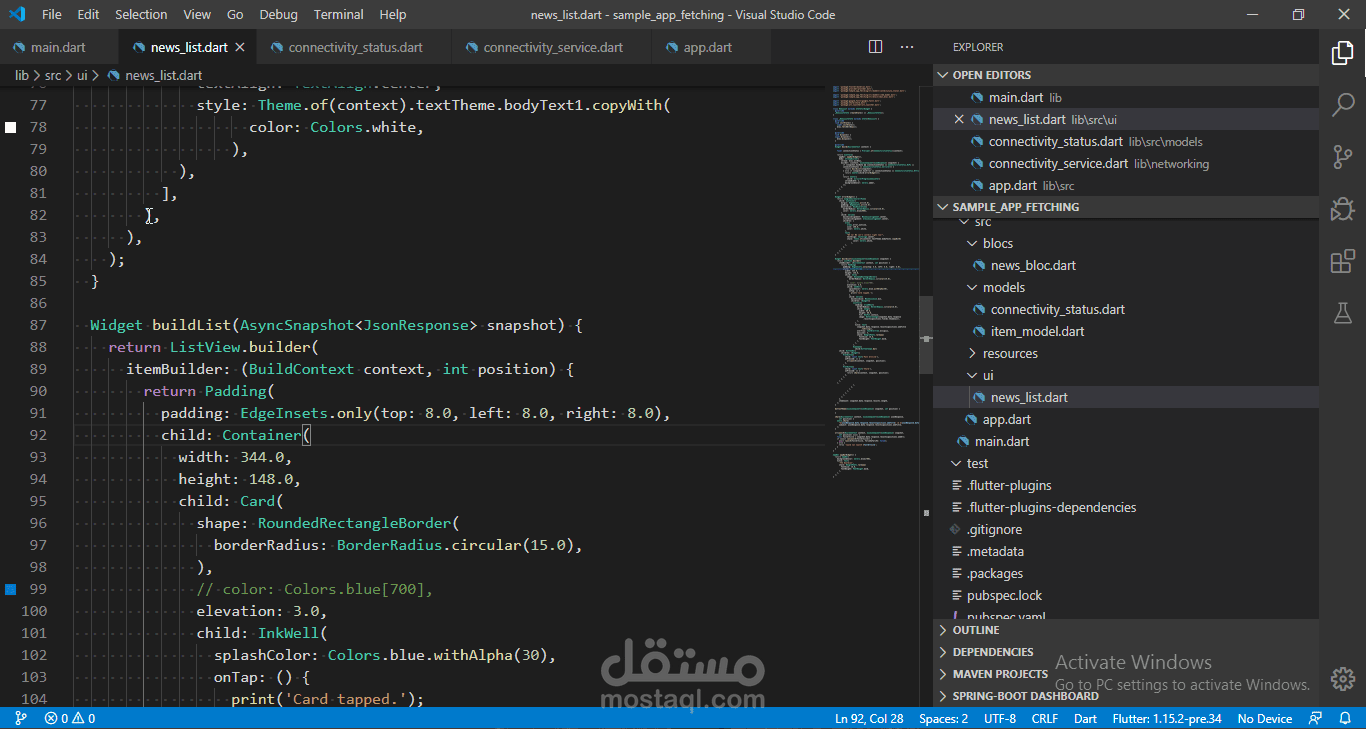Image resolution: width=1366 pixels, height=729 pixels.
Task: Switch to connectivity_status.dart tab
Action: [355, 47]
